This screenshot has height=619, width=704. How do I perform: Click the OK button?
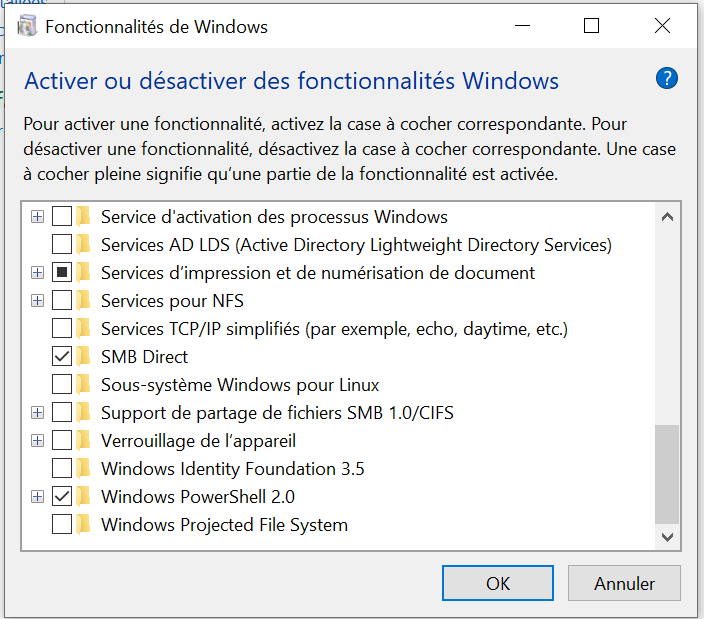(498, 583)
